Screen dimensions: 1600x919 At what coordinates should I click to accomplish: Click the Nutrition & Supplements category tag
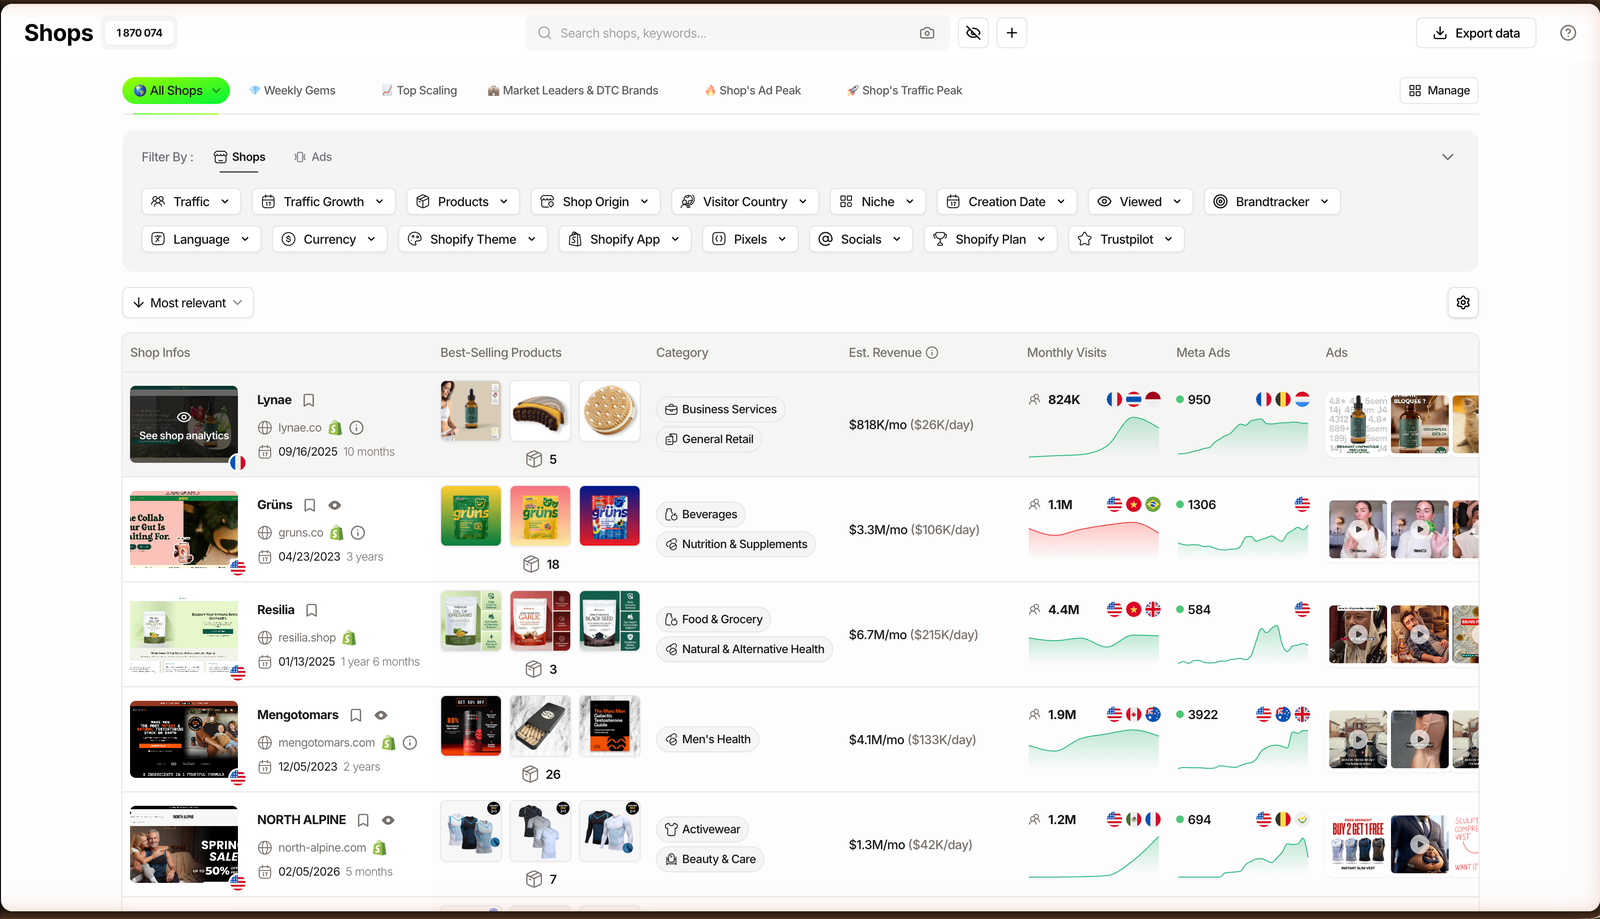point(736,545)
